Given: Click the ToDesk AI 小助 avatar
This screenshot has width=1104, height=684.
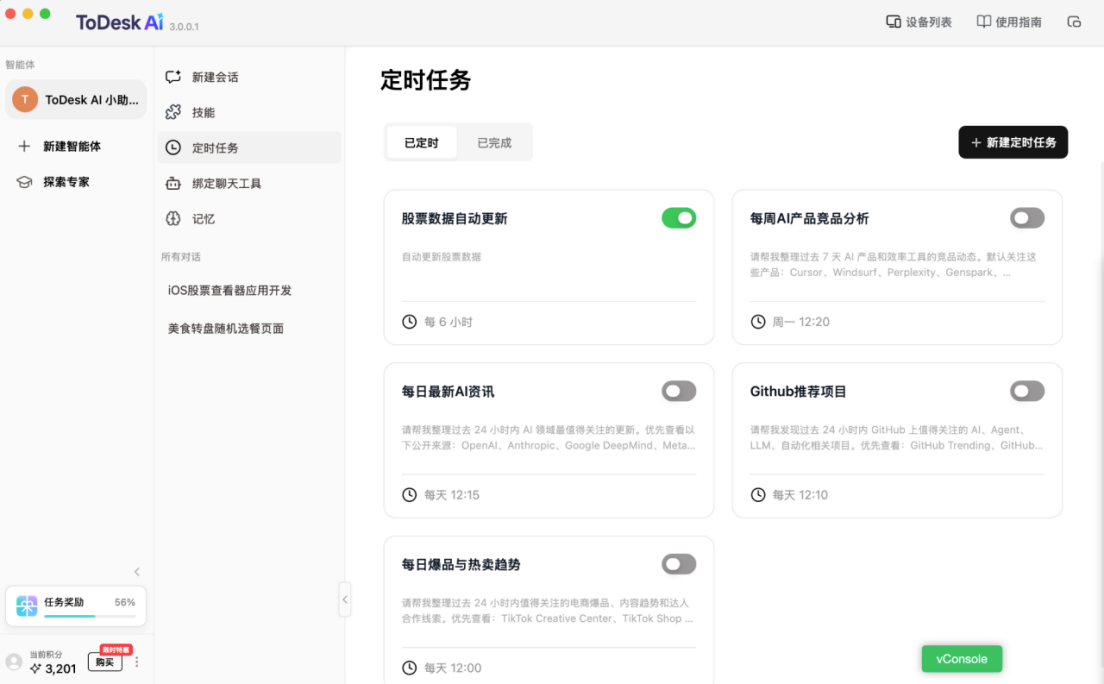Looking at the screenshot, I should tap(25, 99).
